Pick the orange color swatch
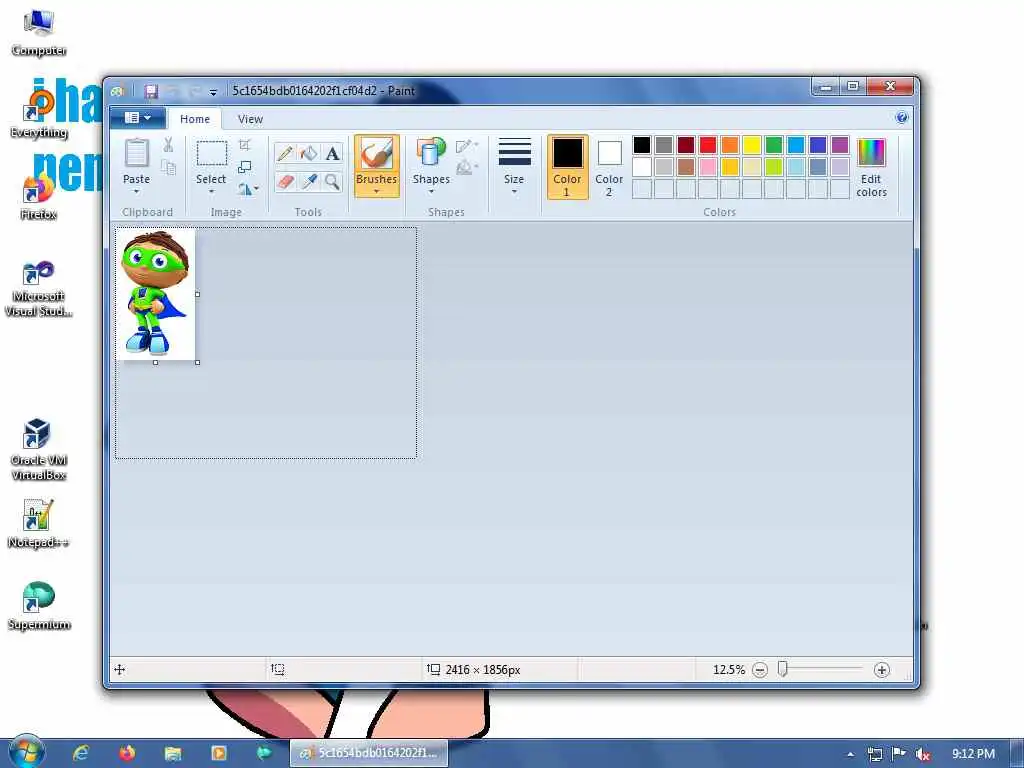This screenshot has width=1024, height=768. [x=730, y=145]
